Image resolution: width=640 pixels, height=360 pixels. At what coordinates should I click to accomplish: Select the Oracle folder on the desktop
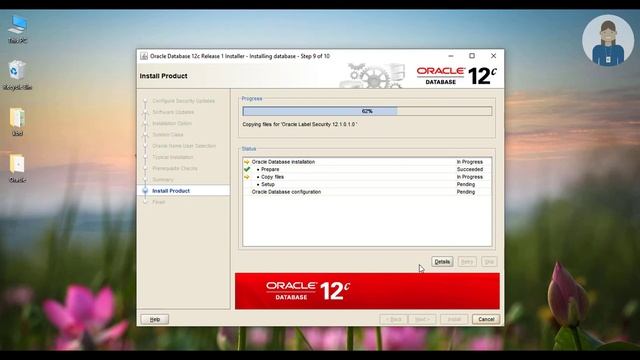(x=18, y=168)
